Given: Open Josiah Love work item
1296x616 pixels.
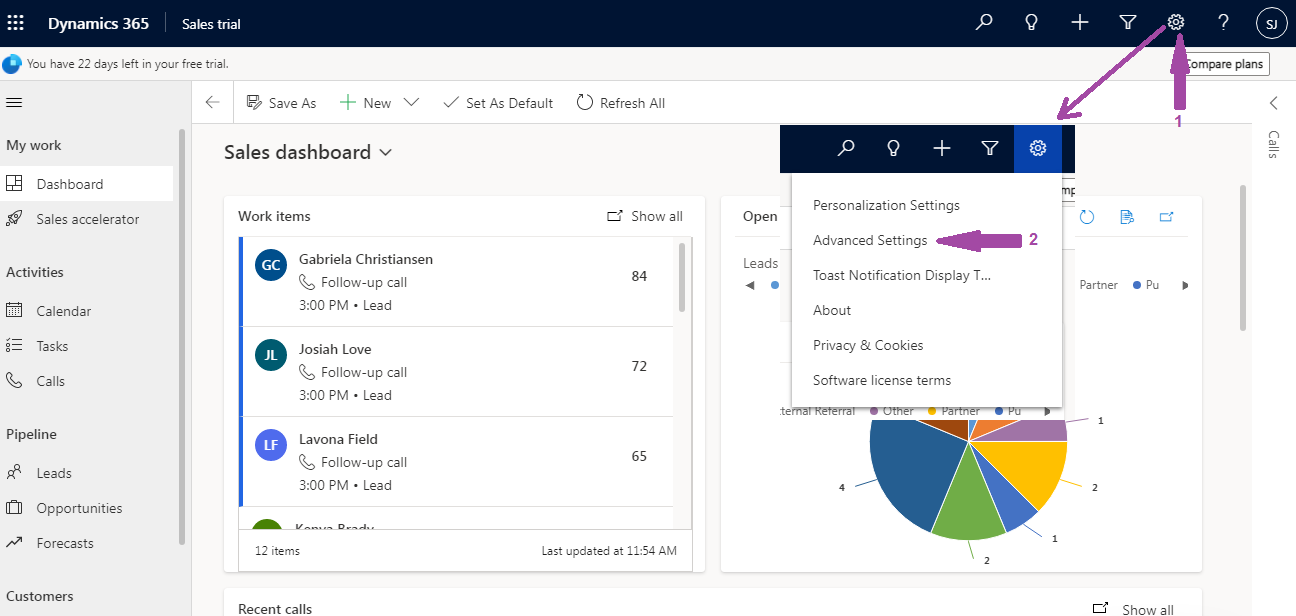Looking at the screenshot, I should (457, 372).
